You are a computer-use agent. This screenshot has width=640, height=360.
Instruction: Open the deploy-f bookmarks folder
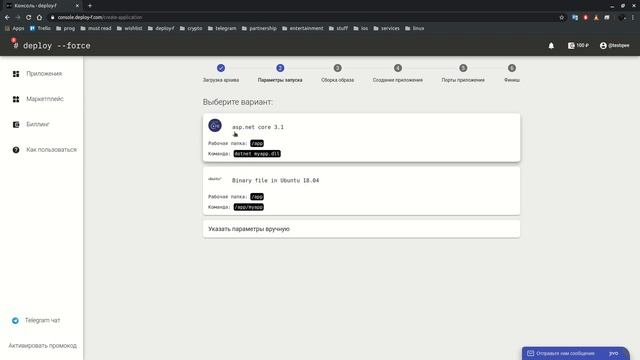(161, 29)
